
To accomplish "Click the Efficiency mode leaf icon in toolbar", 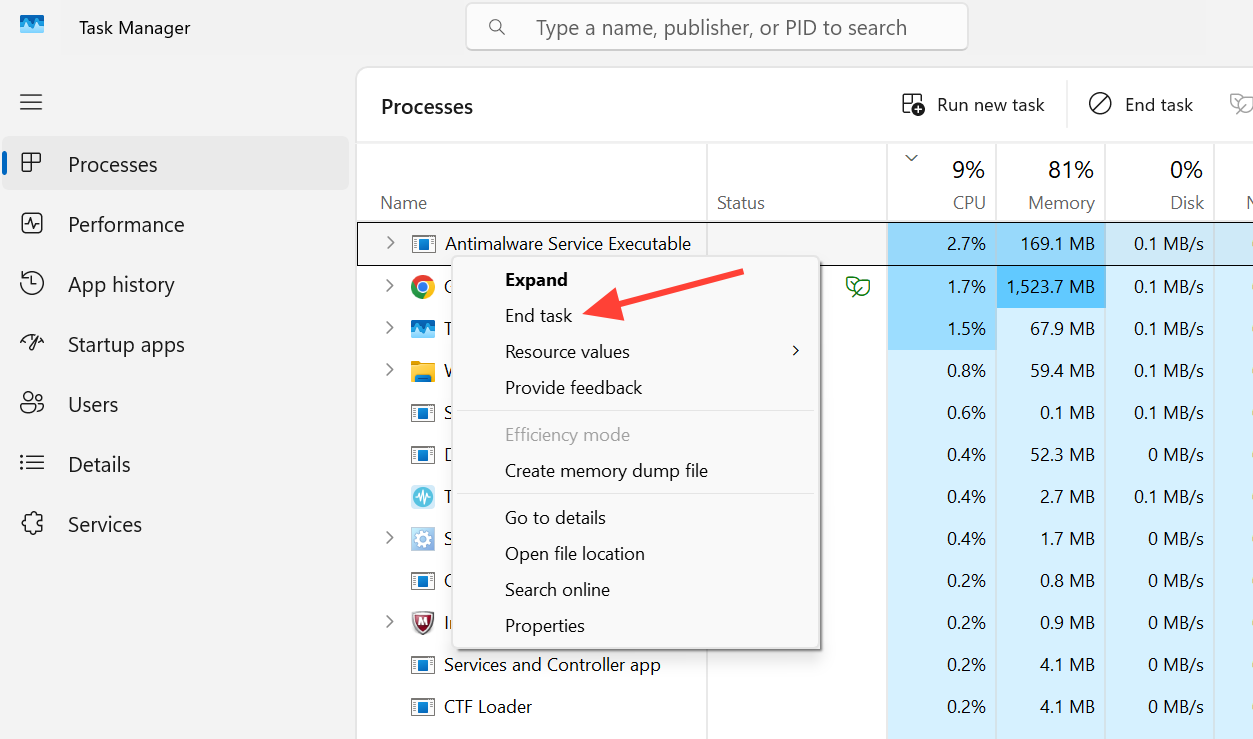I will point(1241,104).
